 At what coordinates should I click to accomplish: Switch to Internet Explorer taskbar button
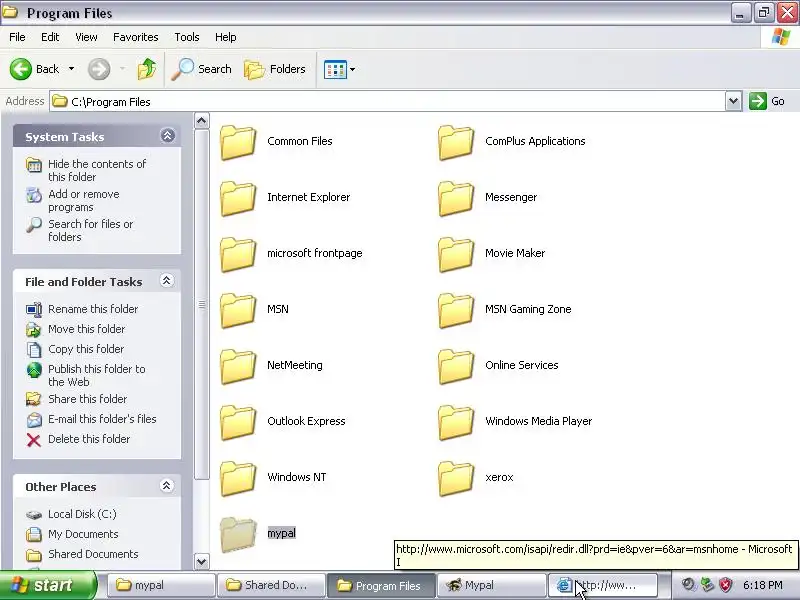tap(602, 585)
